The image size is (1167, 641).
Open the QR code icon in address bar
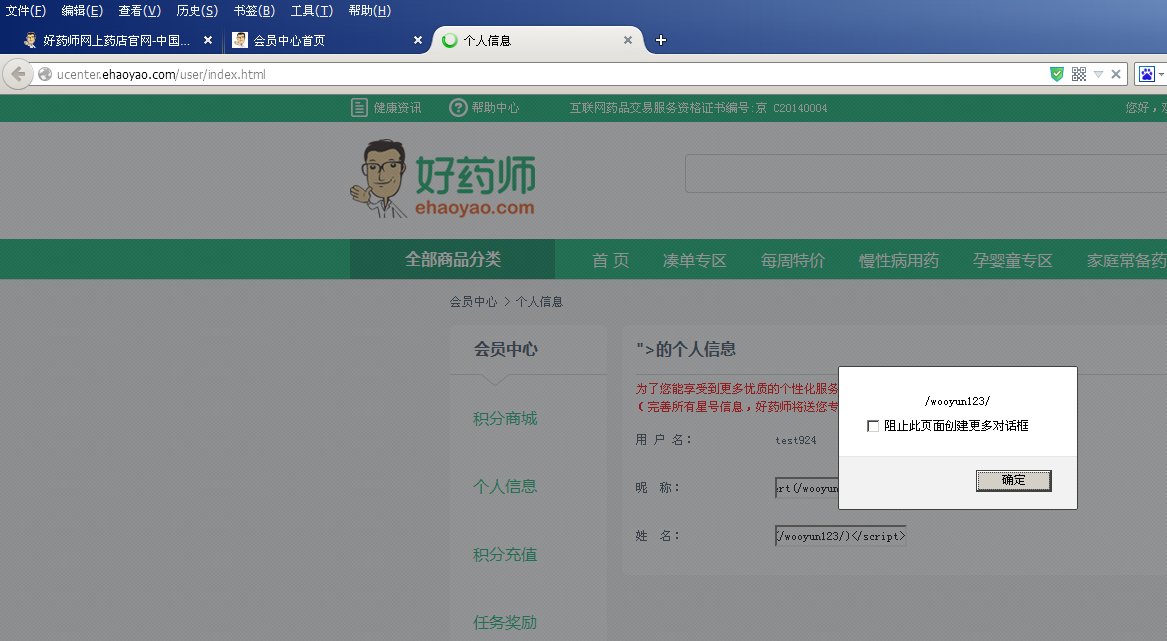point(1078,74)
